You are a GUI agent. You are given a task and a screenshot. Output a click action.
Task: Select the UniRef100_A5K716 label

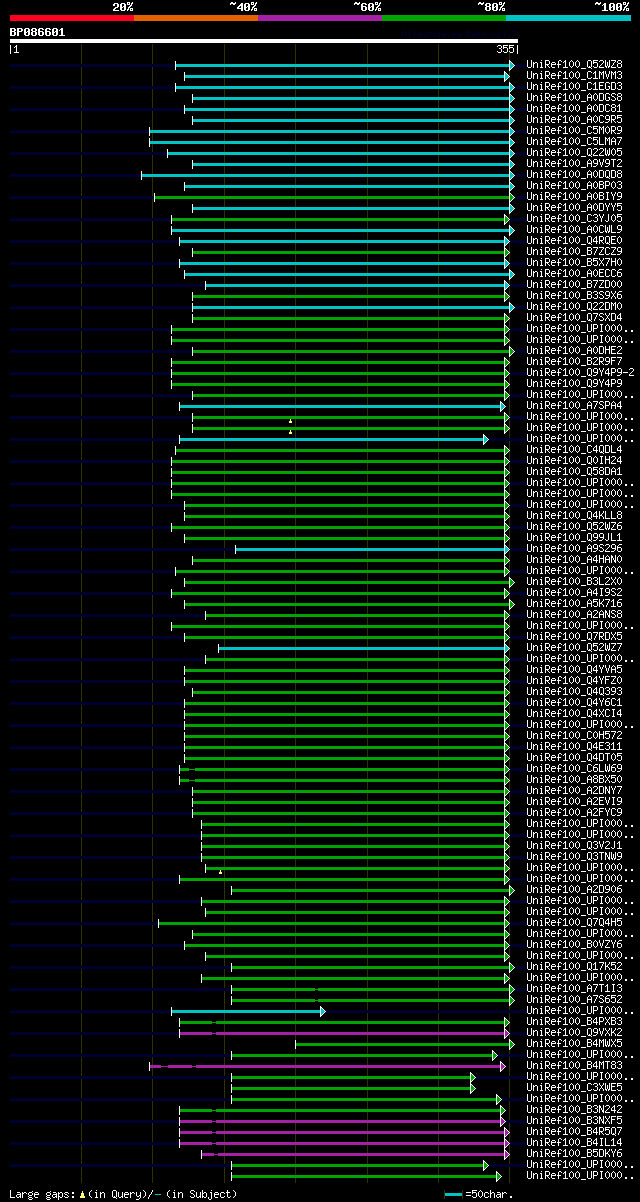coord(574,603)
